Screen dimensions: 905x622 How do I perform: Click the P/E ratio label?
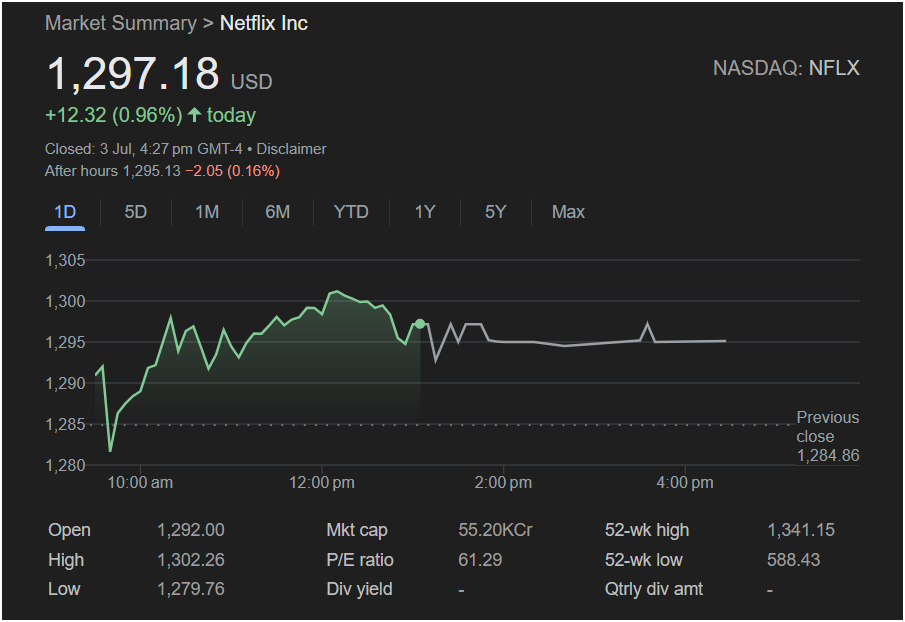360,560
